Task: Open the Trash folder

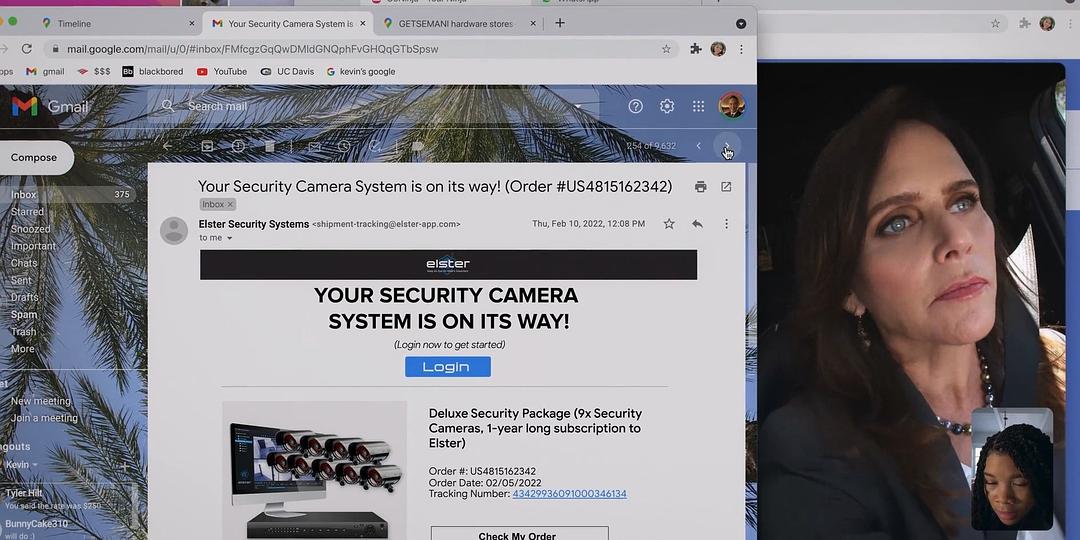Action: [23, 332]
